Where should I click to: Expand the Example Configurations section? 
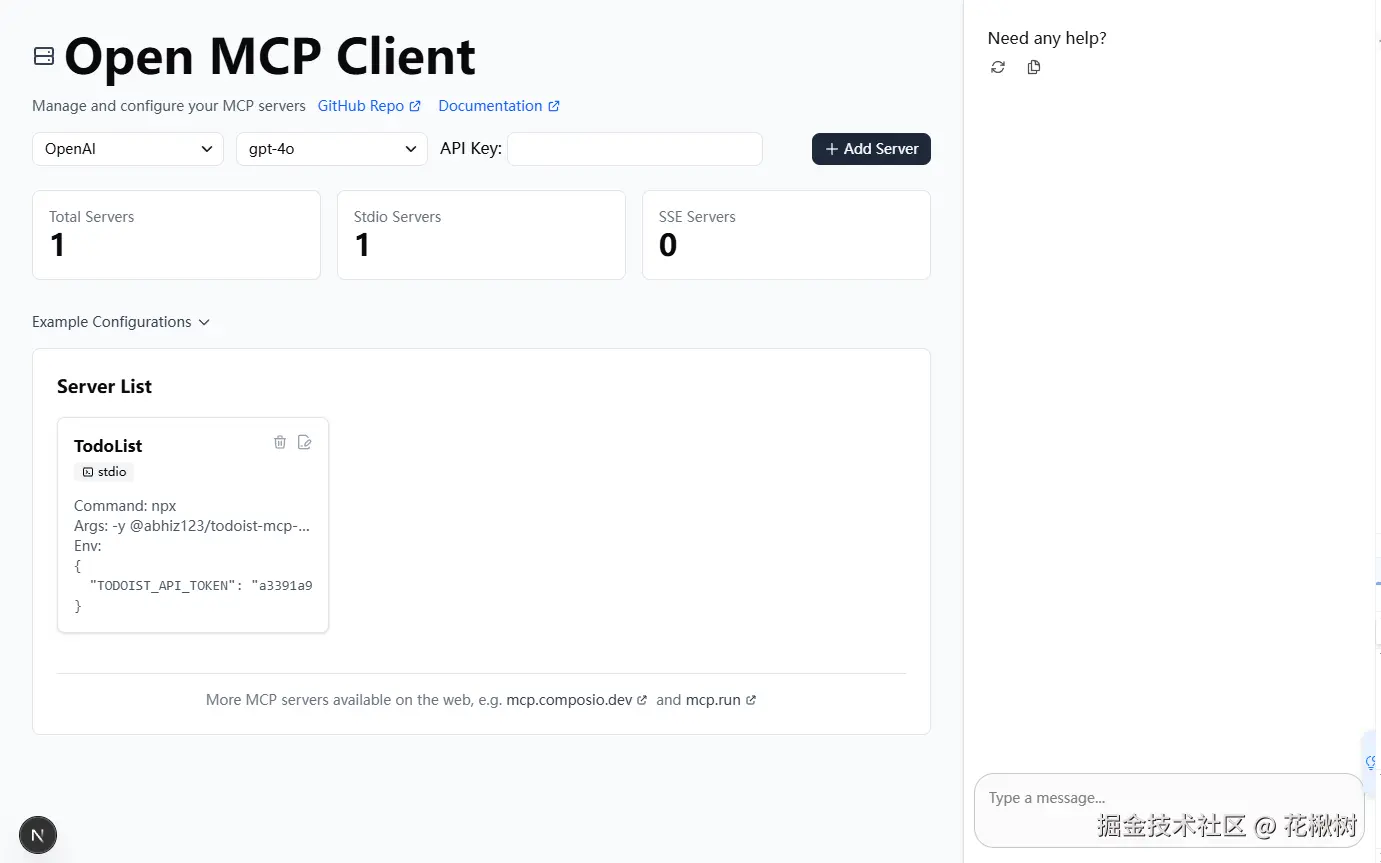121,322
